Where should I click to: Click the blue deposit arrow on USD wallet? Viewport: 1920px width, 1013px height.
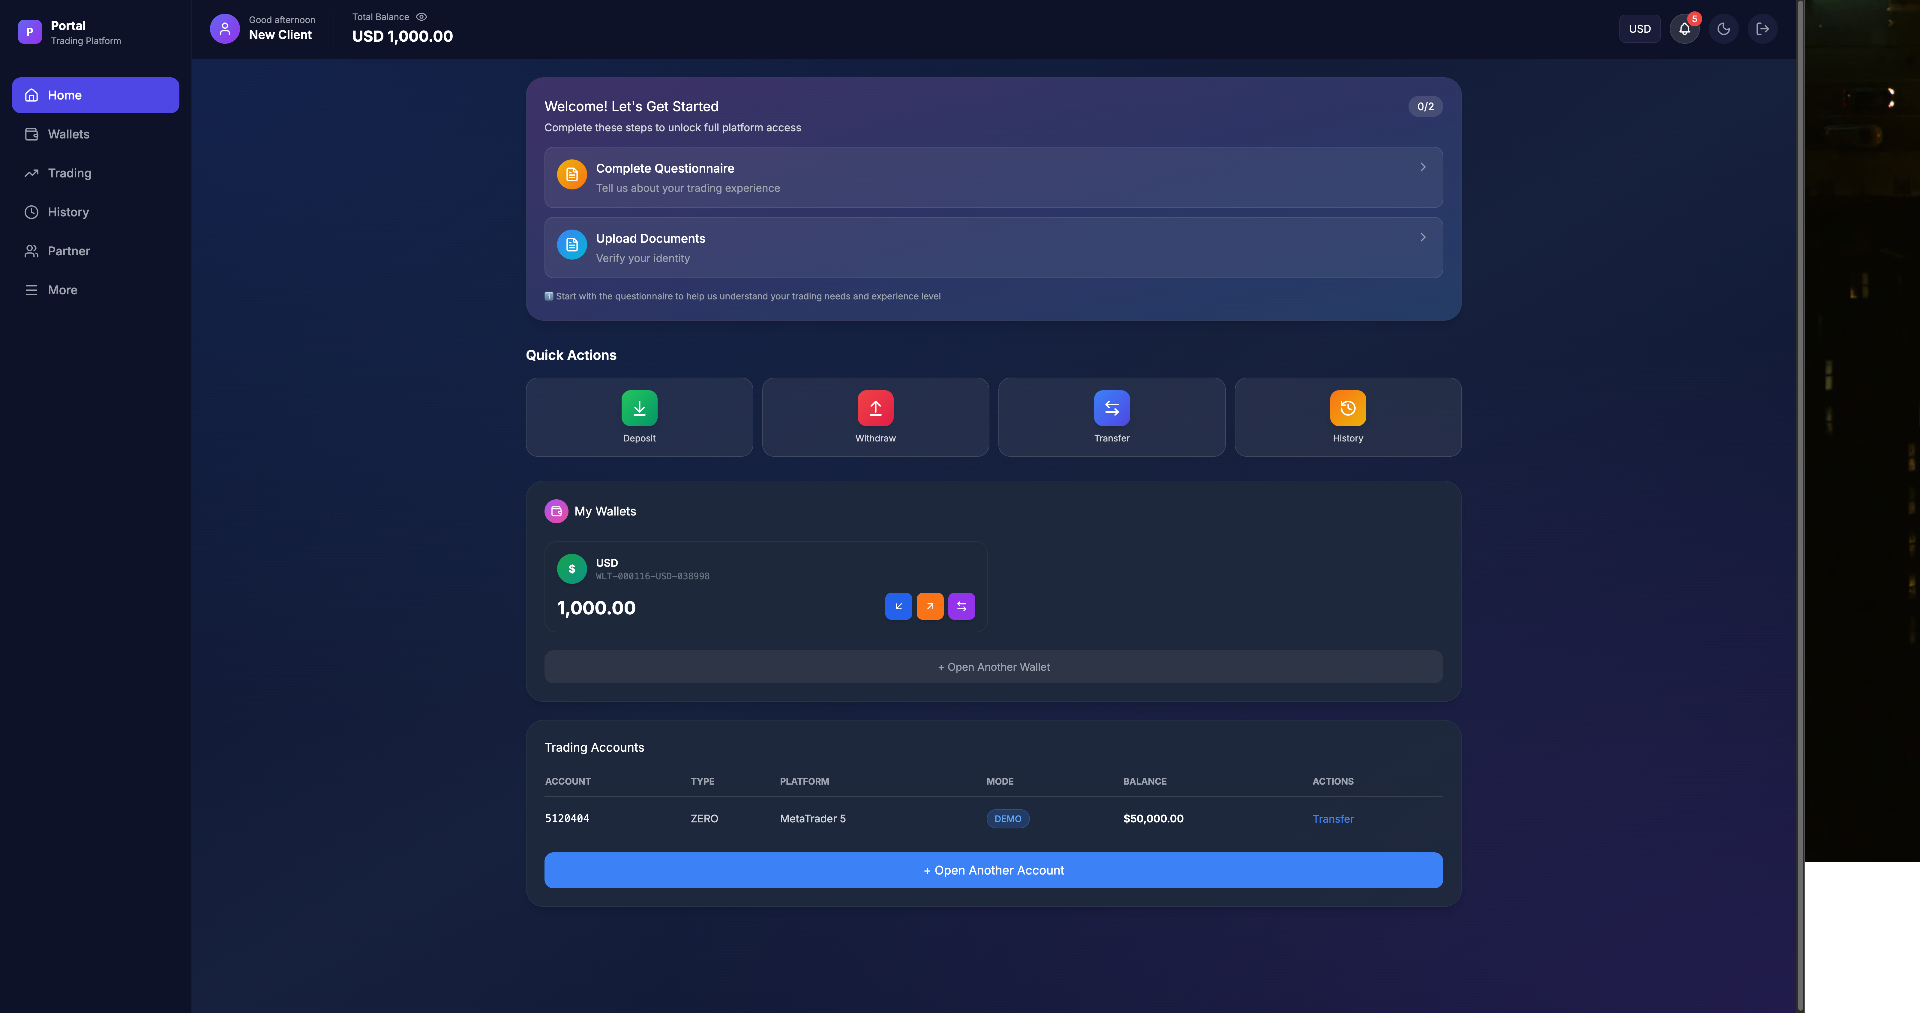tap(898, 606)
